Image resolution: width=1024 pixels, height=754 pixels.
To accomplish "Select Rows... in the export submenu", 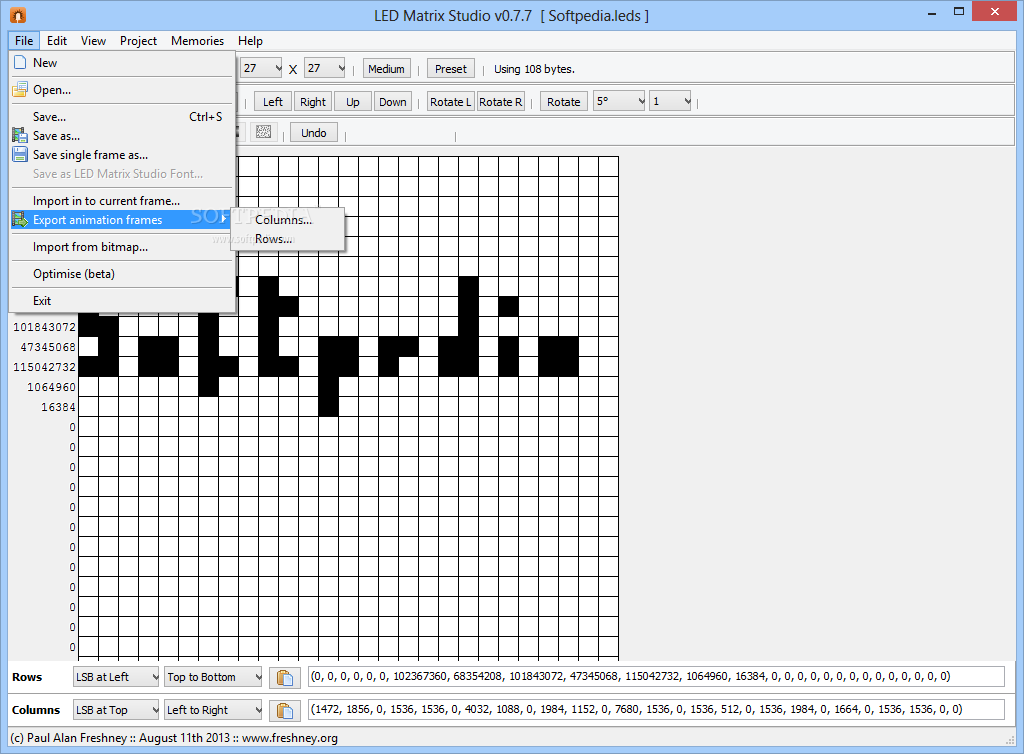I will pyautogui.click(x=288, y=239).
